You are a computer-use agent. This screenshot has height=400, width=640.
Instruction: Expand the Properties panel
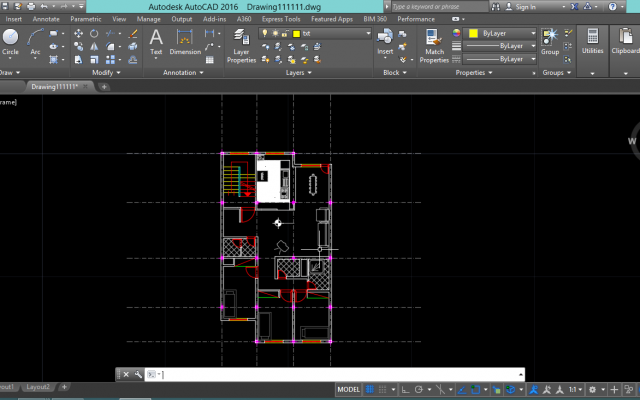coord(474,73)
